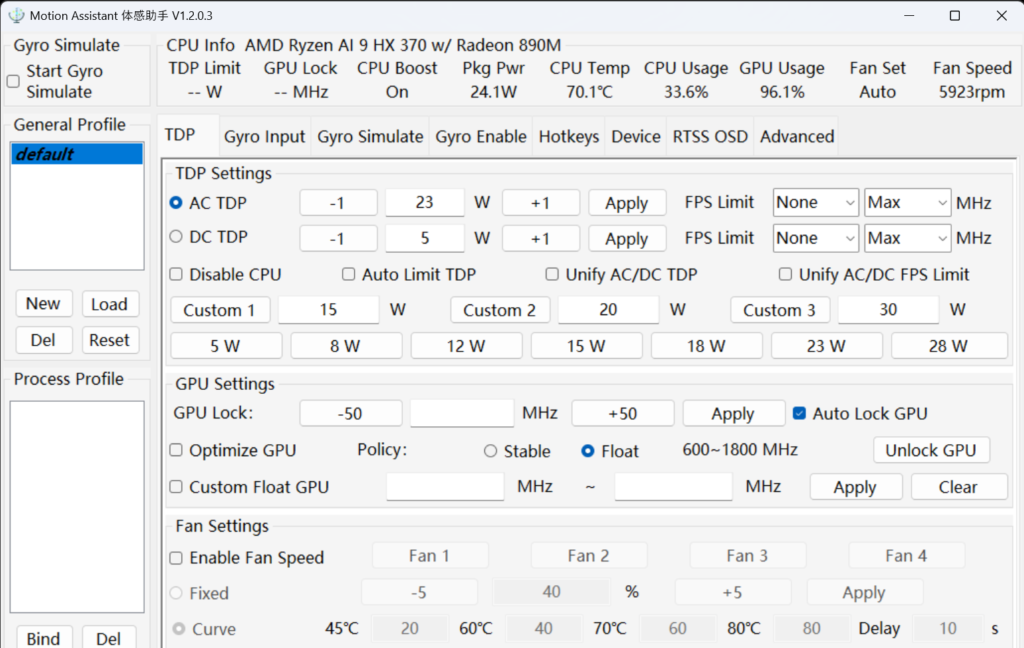This screenshot has height=648, width=1024.
Task: Click the DC TDP wattage field showing 5
Action: pos(424,238)
